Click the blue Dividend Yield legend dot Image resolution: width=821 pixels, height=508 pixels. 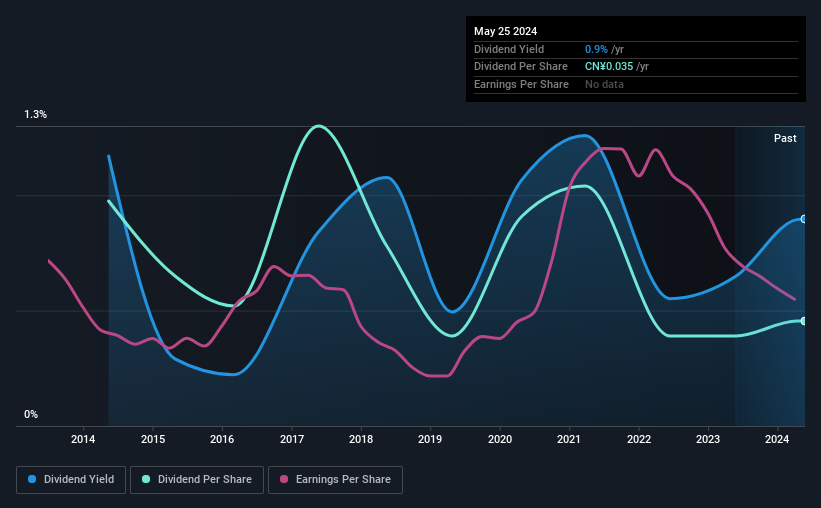click(32, 479)
